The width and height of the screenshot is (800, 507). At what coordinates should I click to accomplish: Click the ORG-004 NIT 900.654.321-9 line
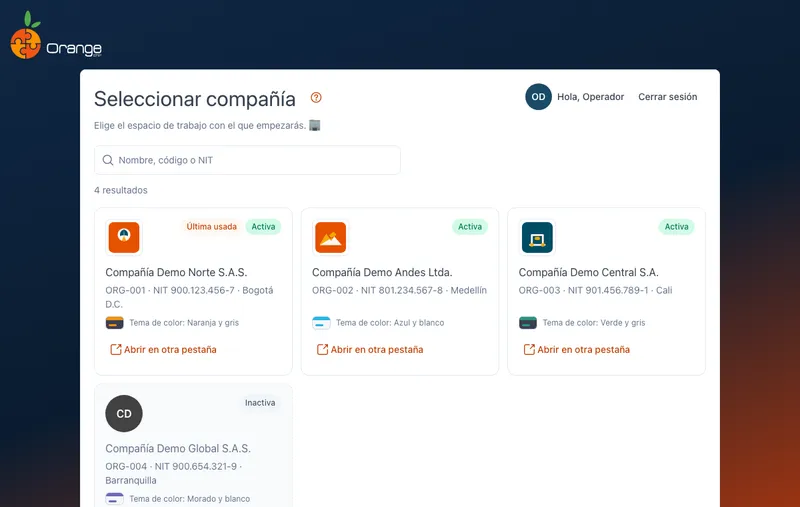[173, 473]
